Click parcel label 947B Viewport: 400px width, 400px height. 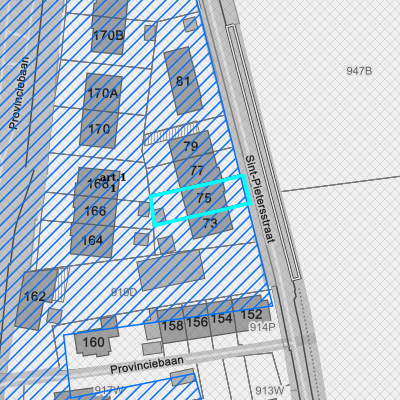(x=359, y=71)
